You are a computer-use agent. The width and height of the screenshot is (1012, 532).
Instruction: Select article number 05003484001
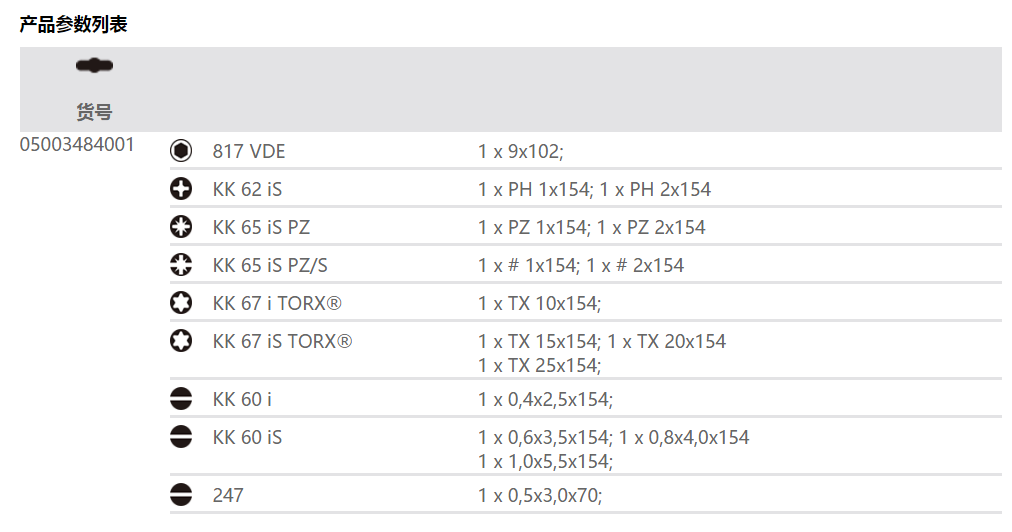[77, 144]
